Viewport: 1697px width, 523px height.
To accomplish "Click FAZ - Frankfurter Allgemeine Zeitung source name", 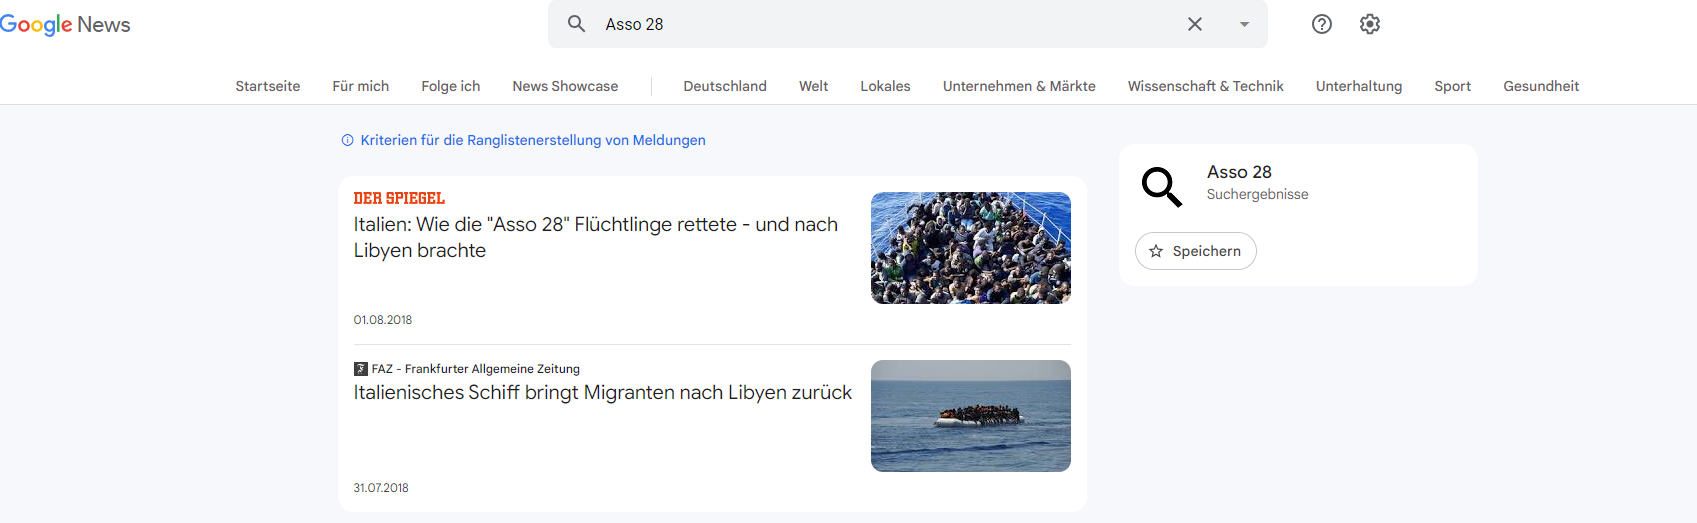I will coord(476,369).
